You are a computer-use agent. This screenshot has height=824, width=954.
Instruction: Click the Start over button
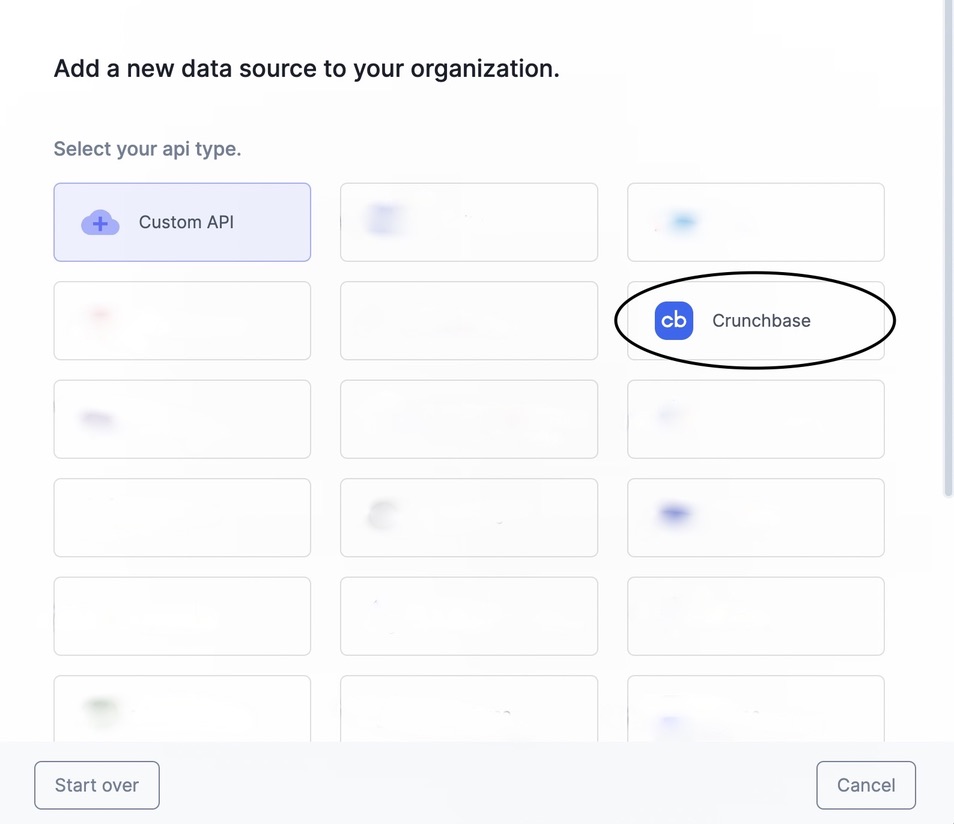tap(96, 785)
